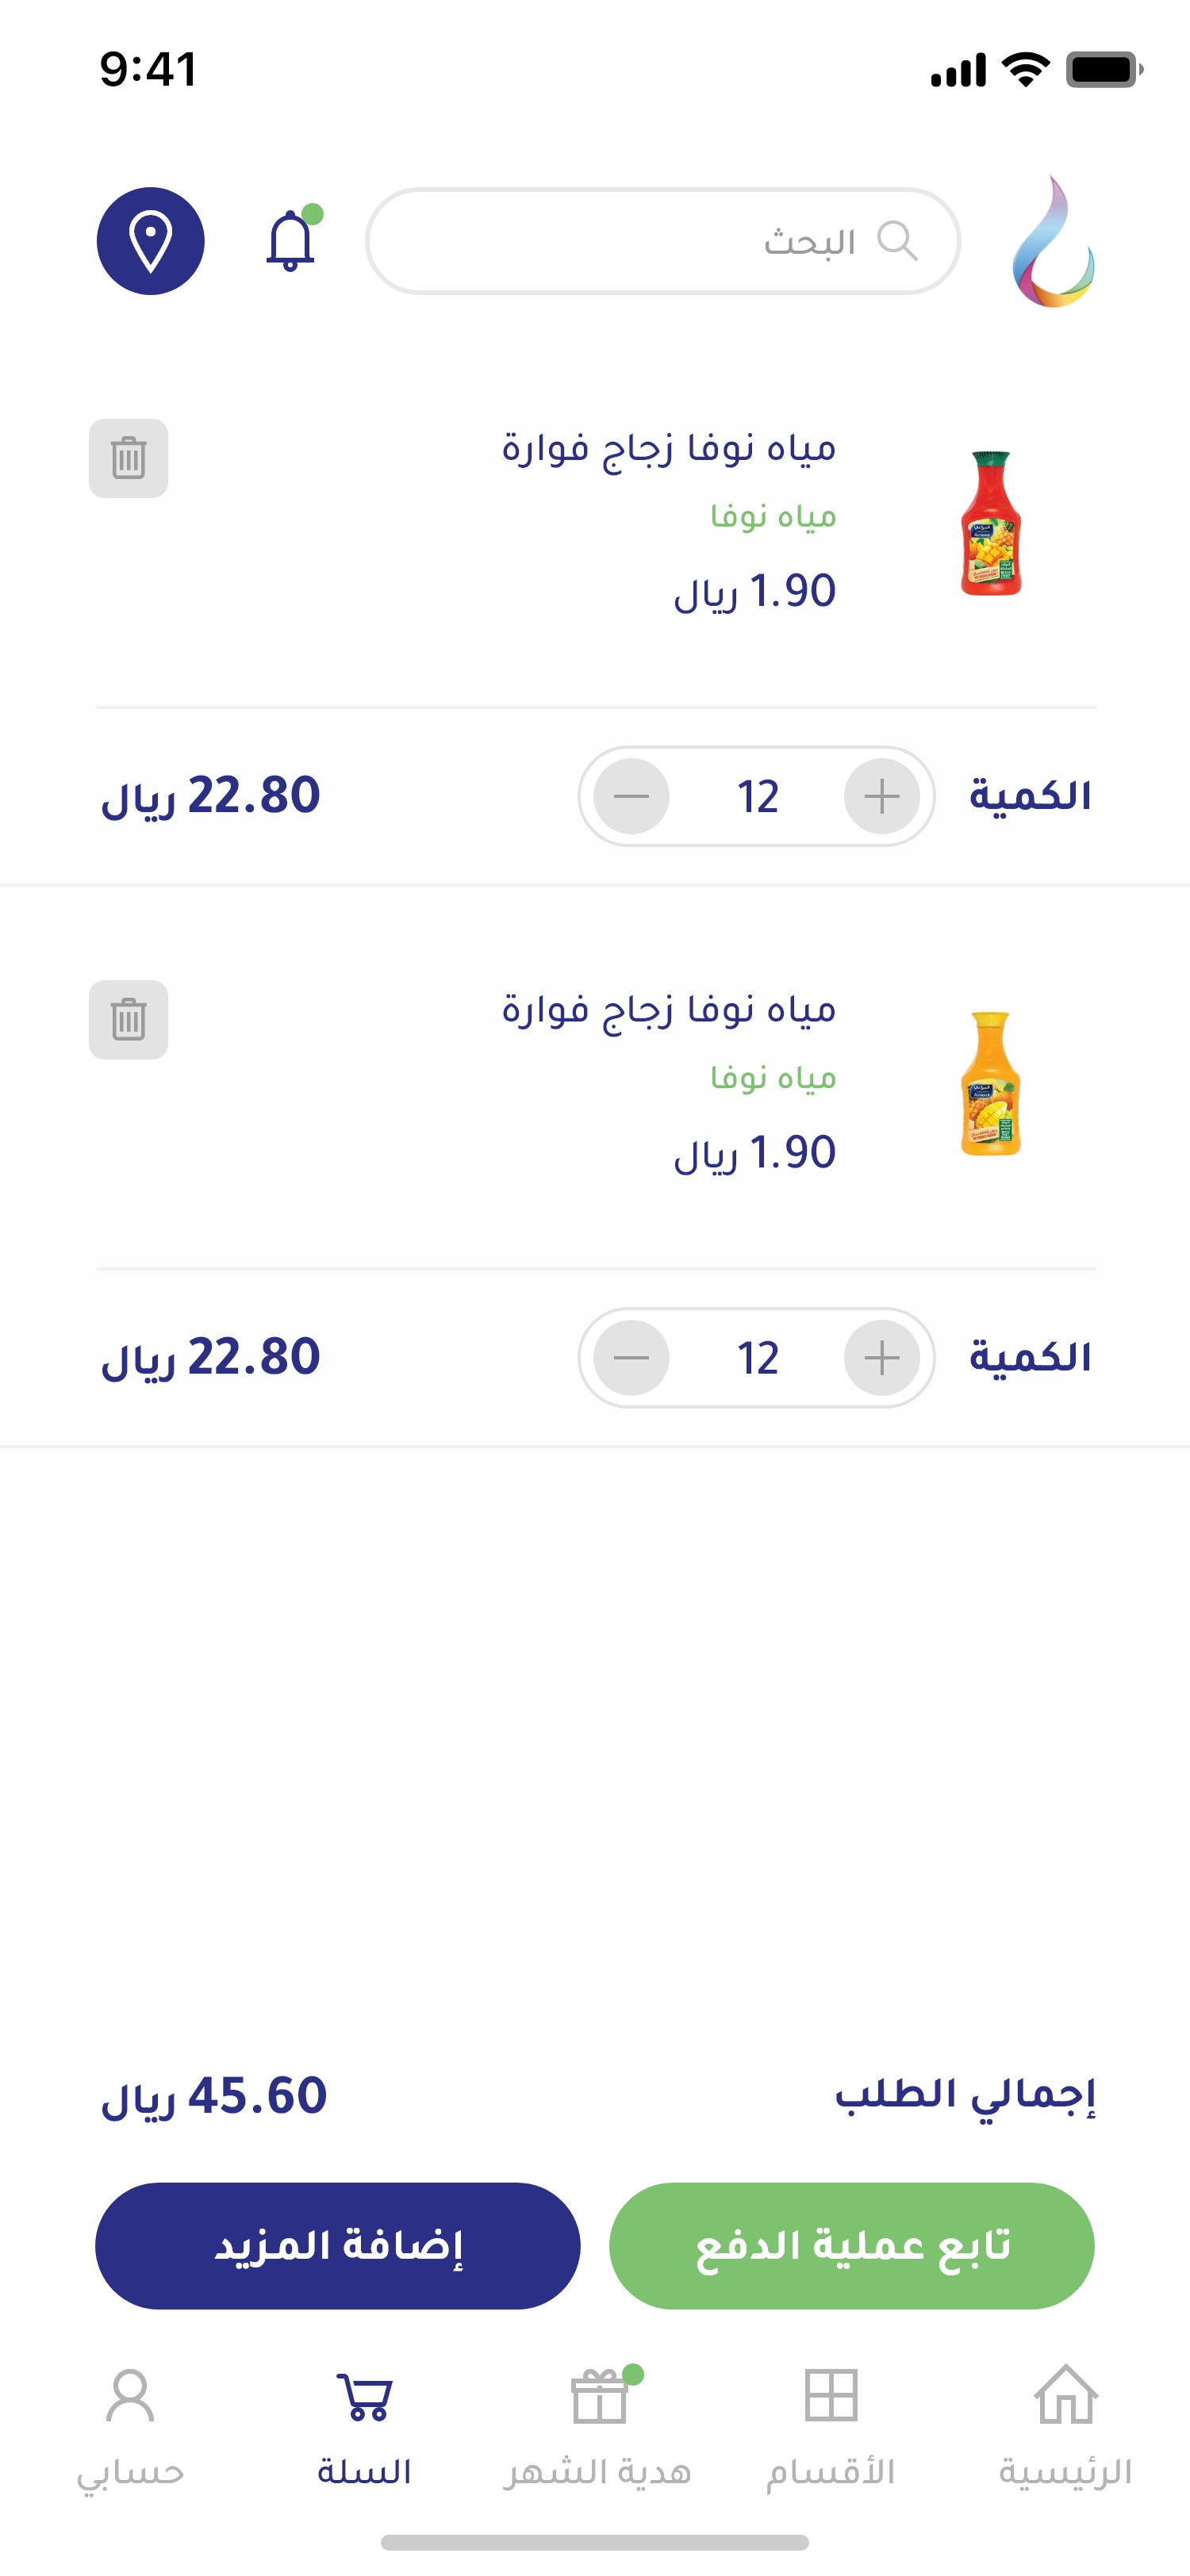Increase quantity of first item
1190x2576 pixels.
tap(881, 796)
